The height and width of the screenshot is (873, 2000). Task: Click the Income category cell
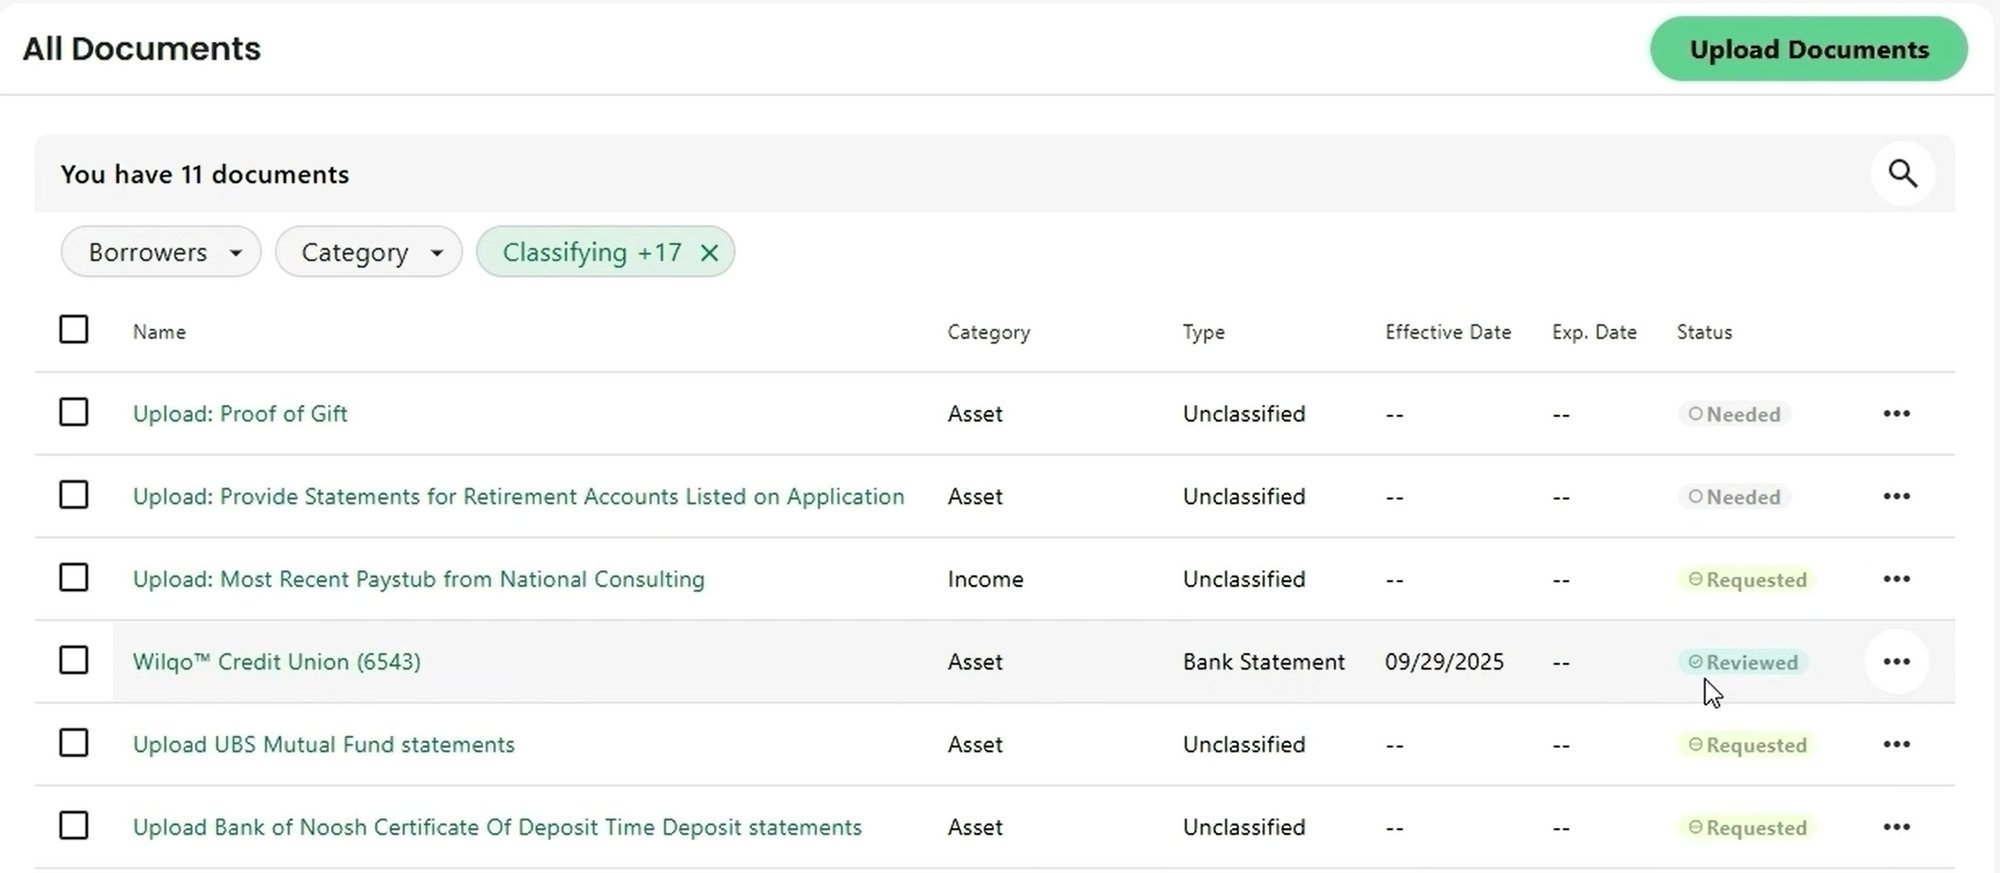985,579
